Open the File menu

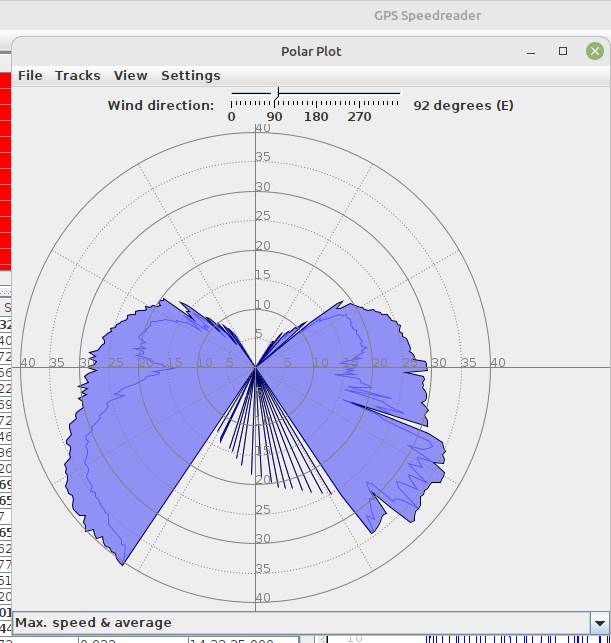[30, 75]
